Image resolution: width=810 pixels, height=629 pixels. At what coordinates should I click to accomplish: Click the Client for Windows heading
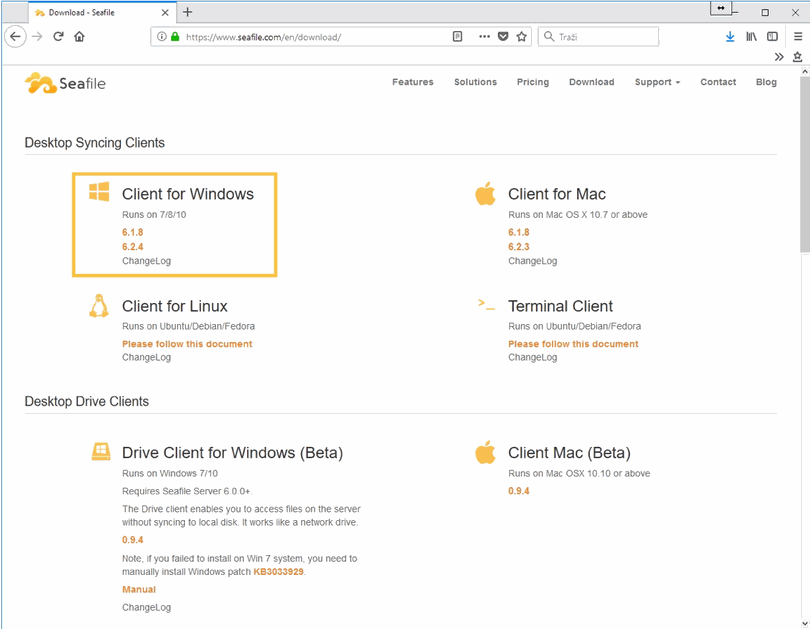188,194
